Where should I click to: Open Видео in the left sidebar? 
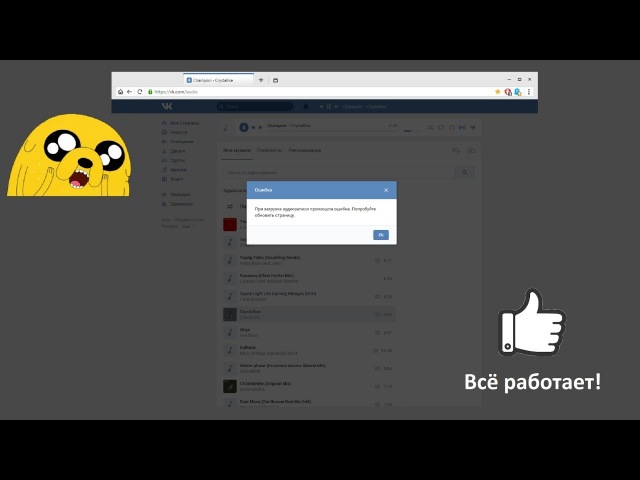(173, 179)
